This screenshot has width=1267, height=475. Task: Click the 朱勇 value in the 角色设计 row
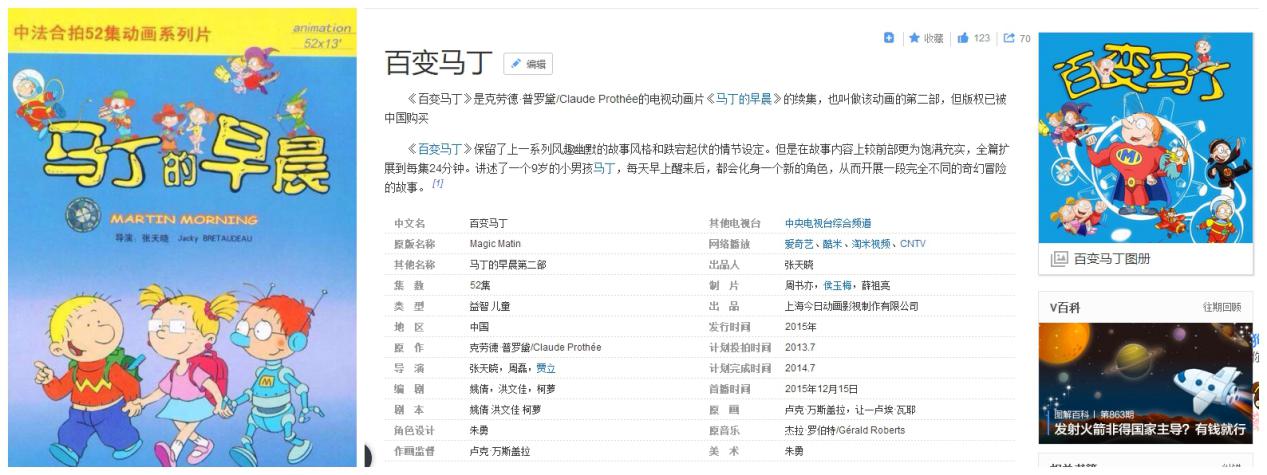point(479,430)
